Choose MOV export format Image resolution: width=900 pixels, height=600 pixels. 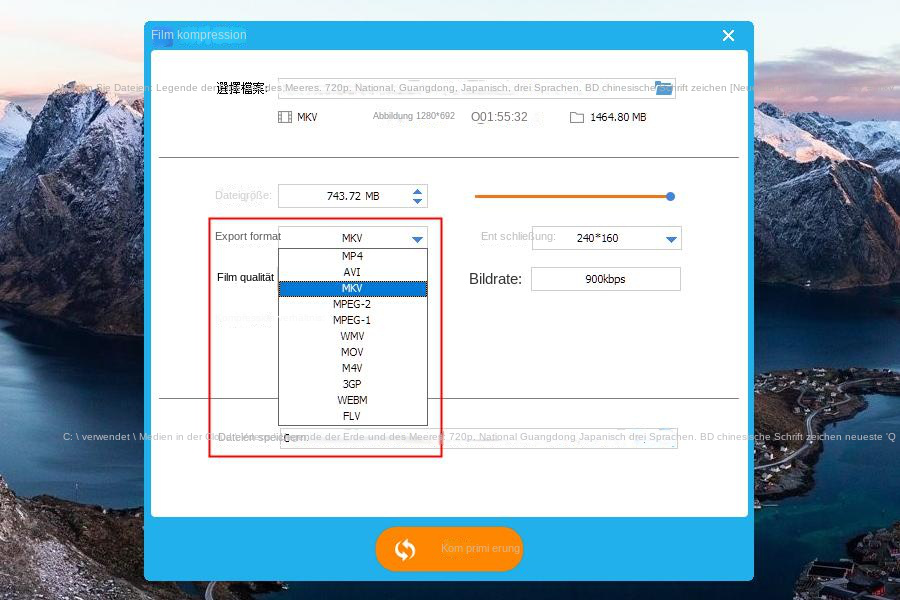[x=352, y=352]
